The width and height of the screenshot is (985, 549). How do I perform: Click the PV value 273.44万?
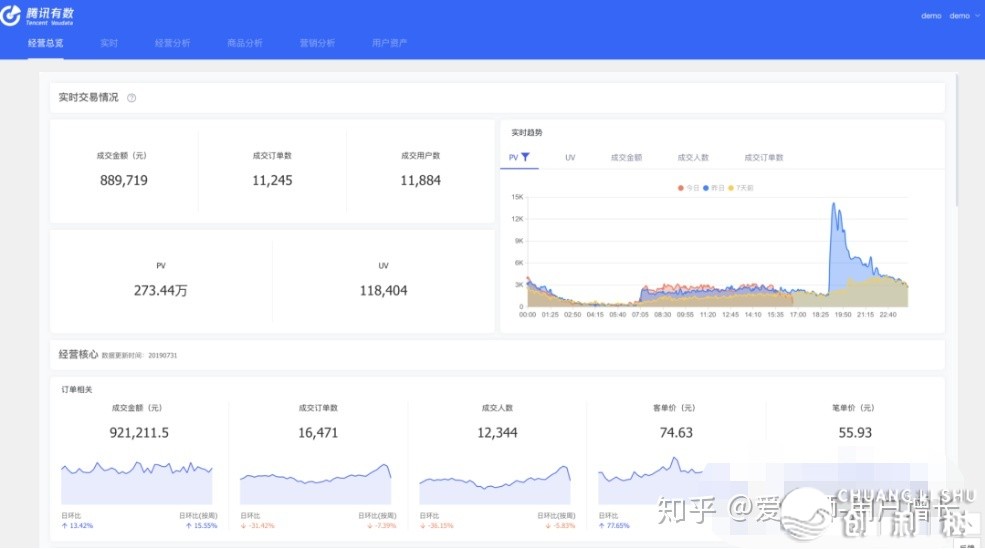pyautogui.click(x=161, y=290)
